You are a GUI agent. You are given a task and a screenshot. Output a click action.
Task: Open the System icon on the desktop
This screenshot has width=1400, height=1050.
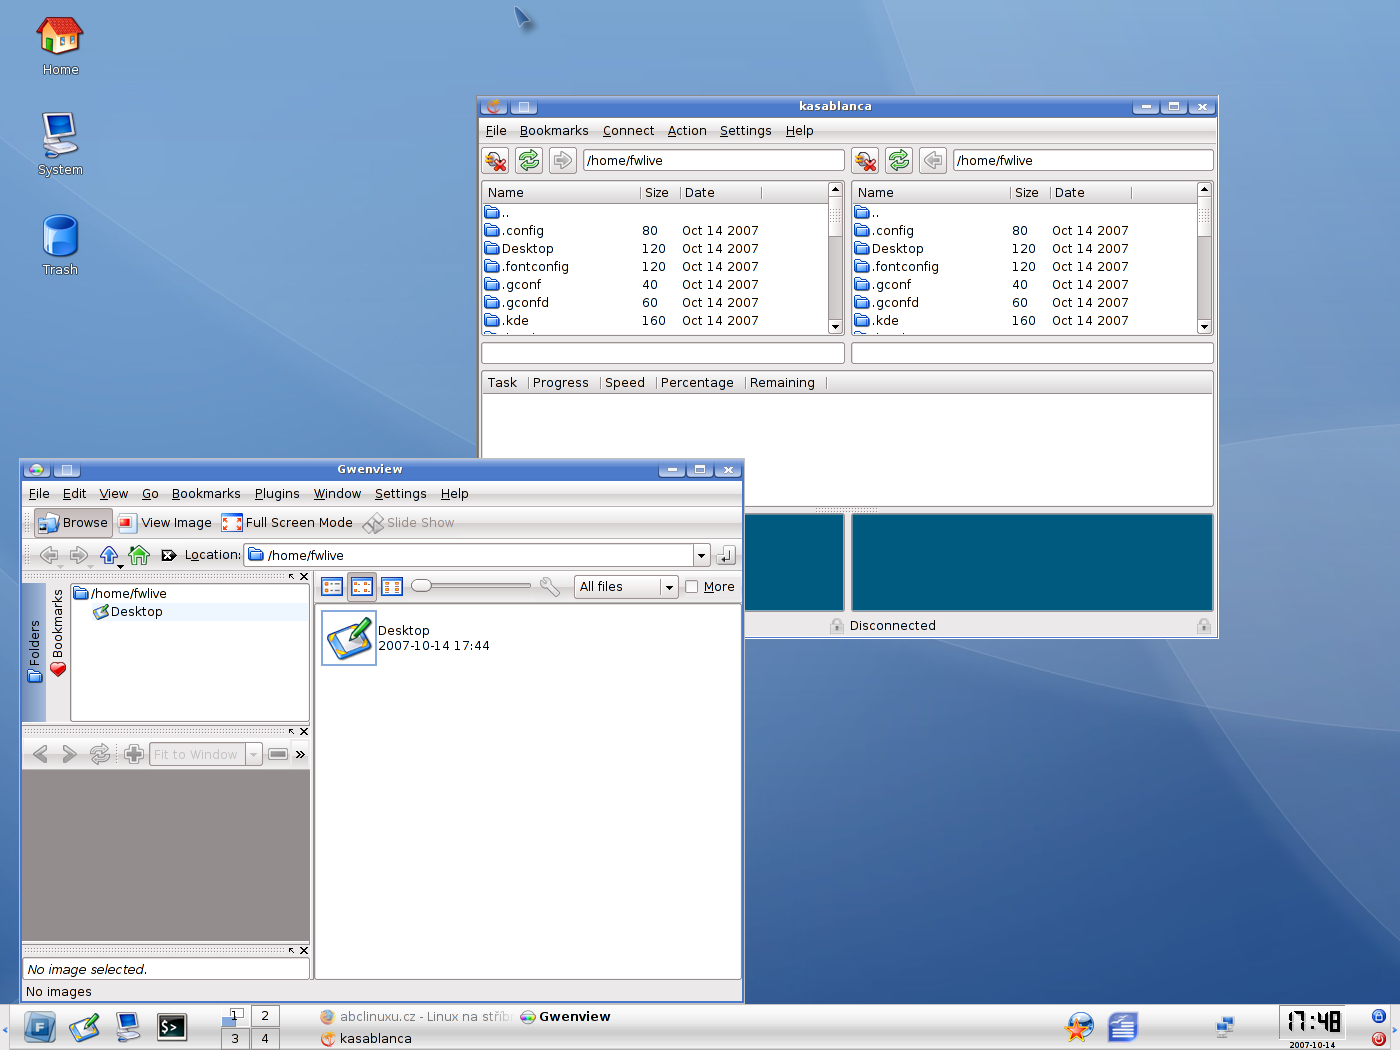tap(60, 145)
